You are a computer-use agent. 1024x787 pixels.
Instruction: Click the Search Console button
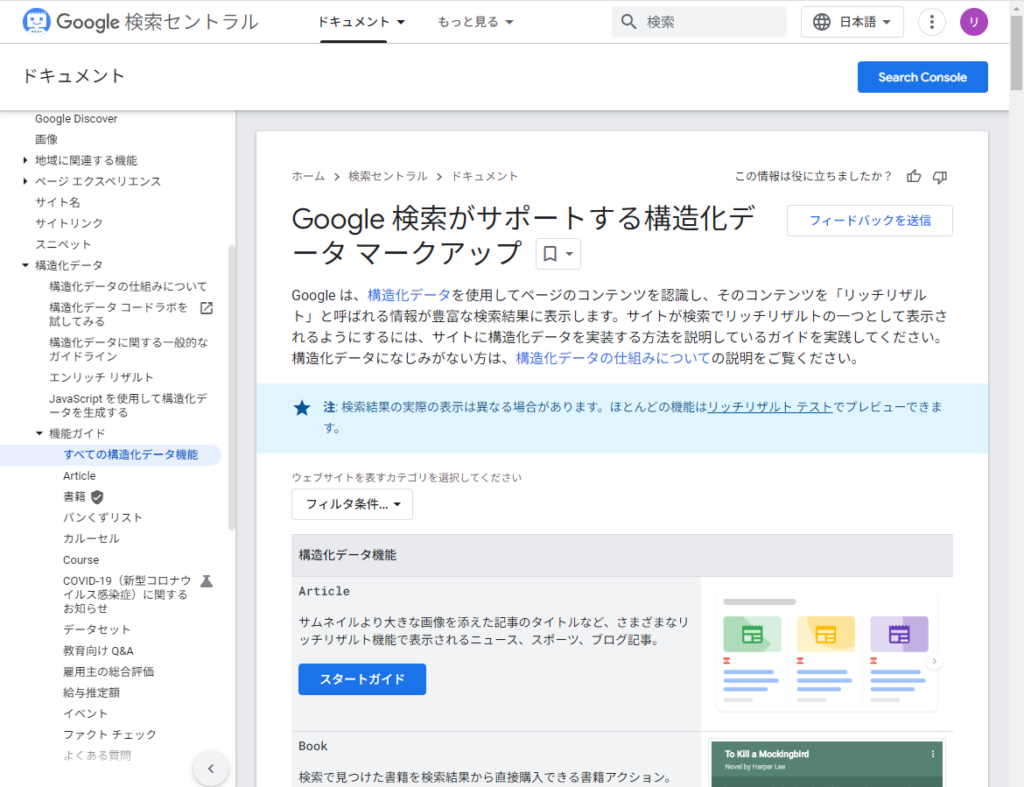coord(921,77)
